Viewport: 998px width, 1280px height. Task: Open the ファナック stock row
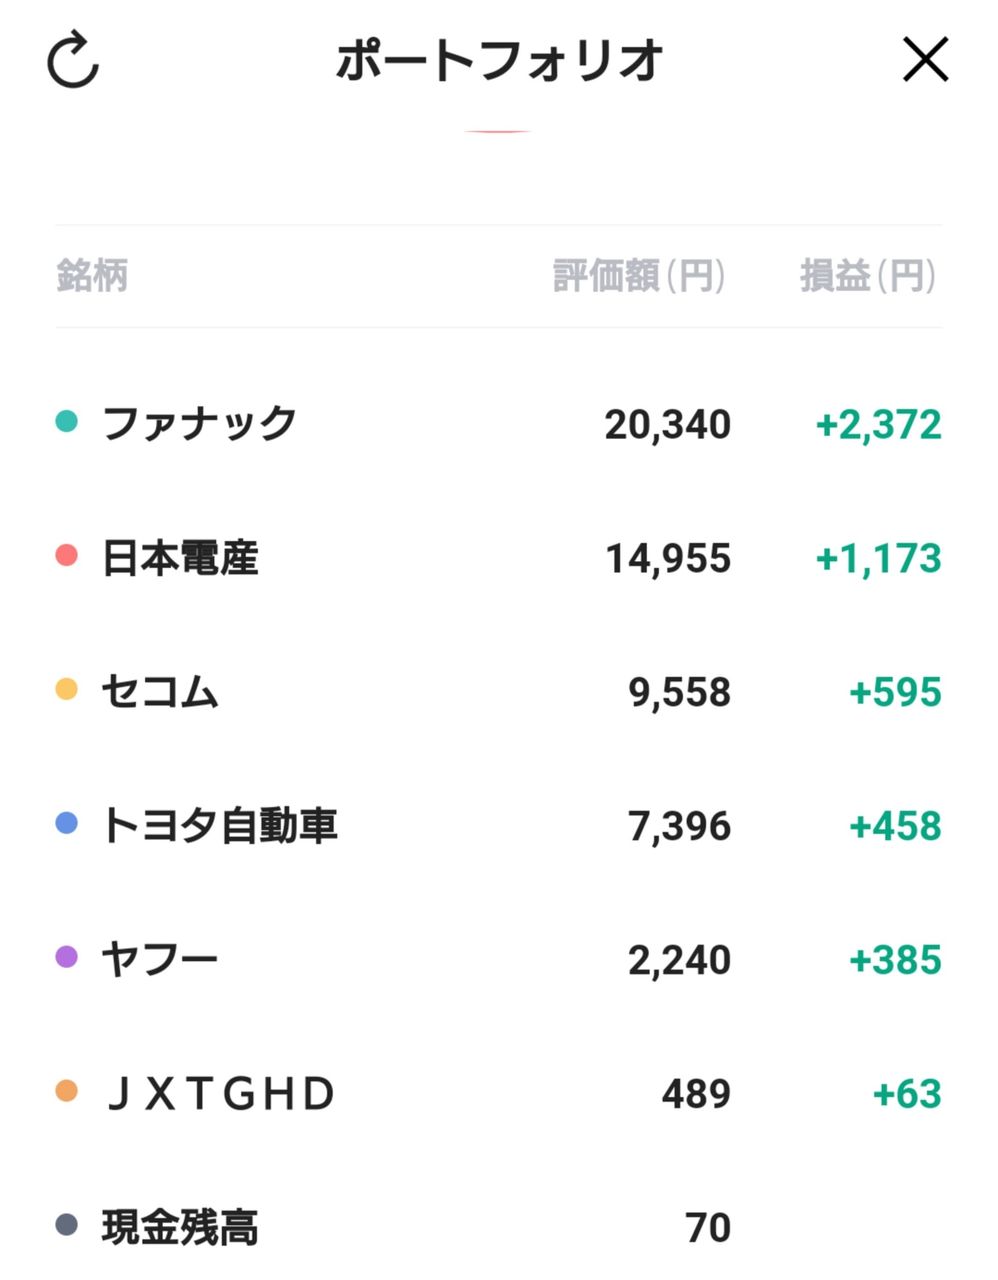pos(498,423)
